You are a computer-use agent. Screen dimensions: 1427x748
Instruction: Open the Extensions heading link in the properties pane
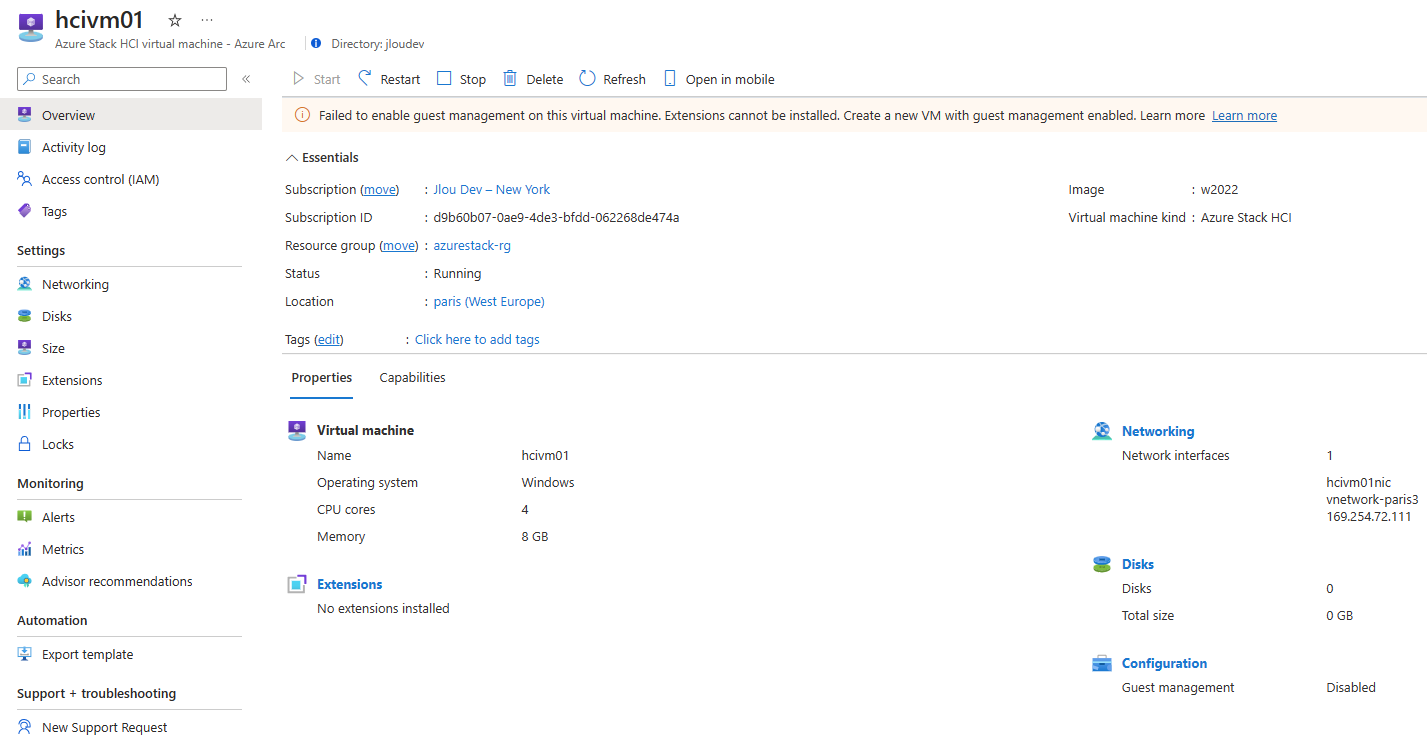(x=350, y=585)
